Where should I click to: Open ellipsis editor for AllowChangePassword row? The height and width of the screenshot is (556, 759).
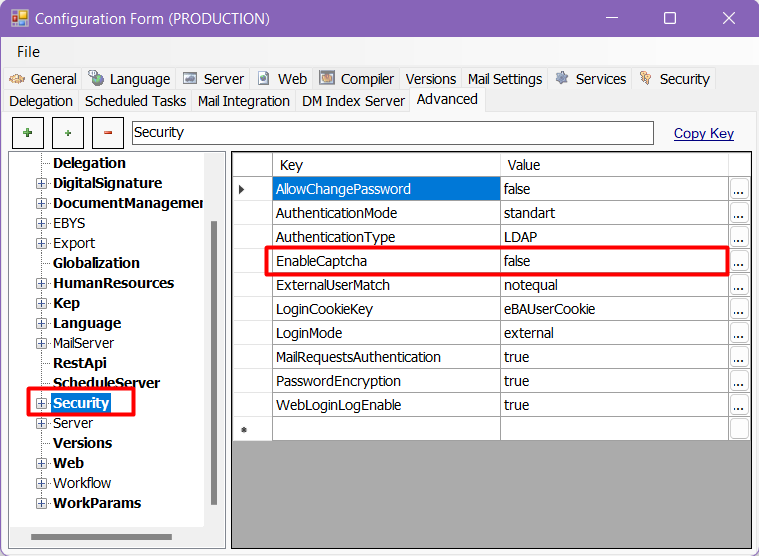tap(739, 189)
